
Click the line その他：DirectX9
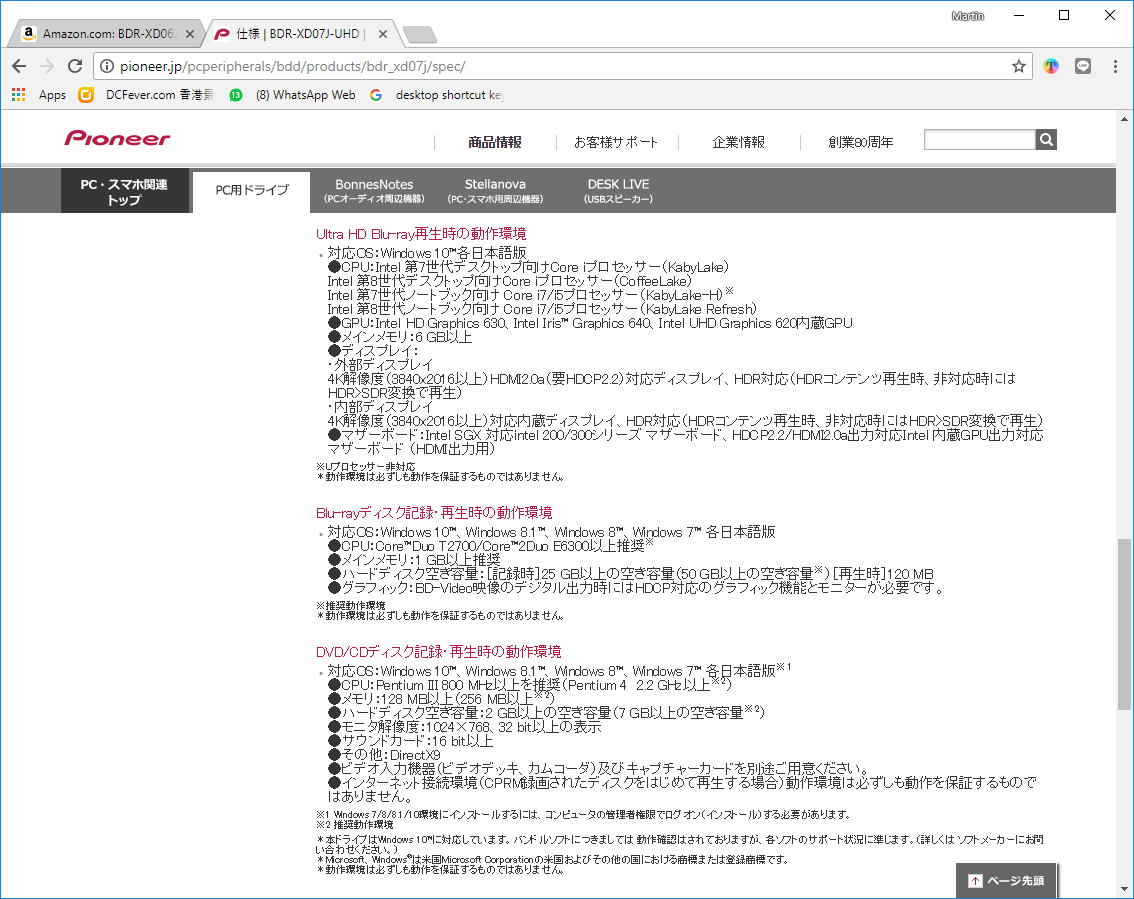coord(384,755)
